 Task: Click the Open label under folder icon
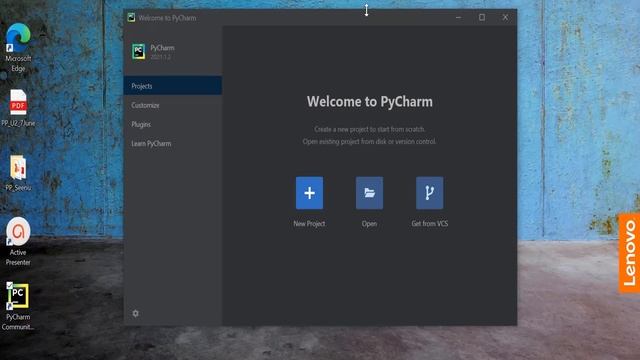pyautogui.click(x=369, y=224)
